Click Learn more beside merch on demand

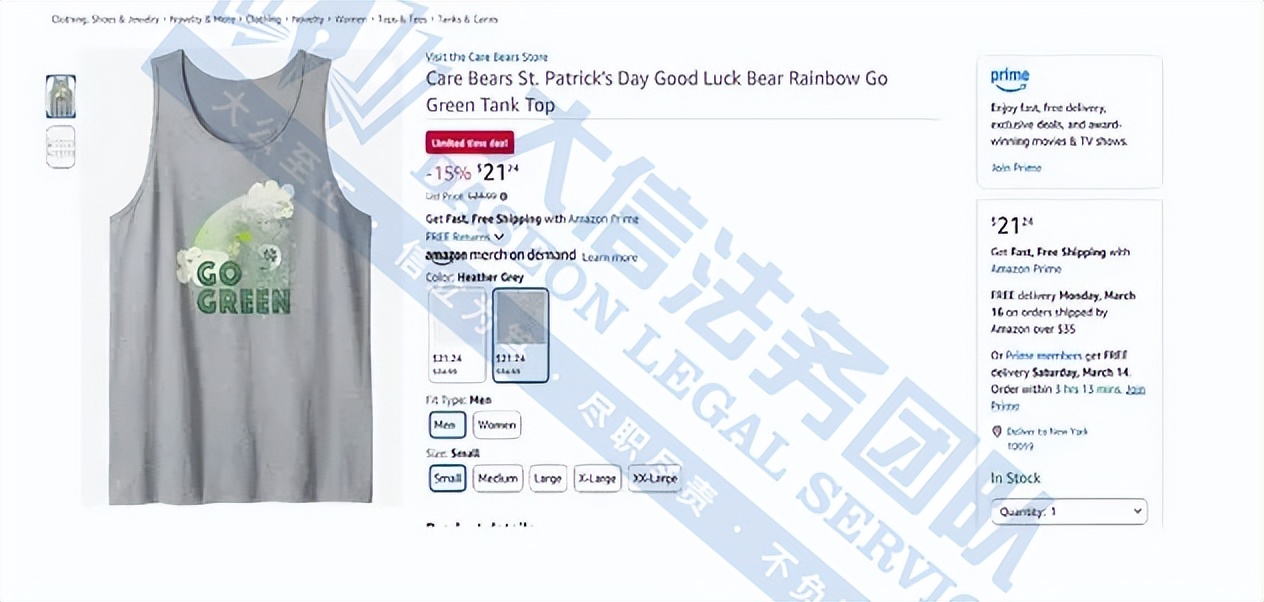coord(609,257)
